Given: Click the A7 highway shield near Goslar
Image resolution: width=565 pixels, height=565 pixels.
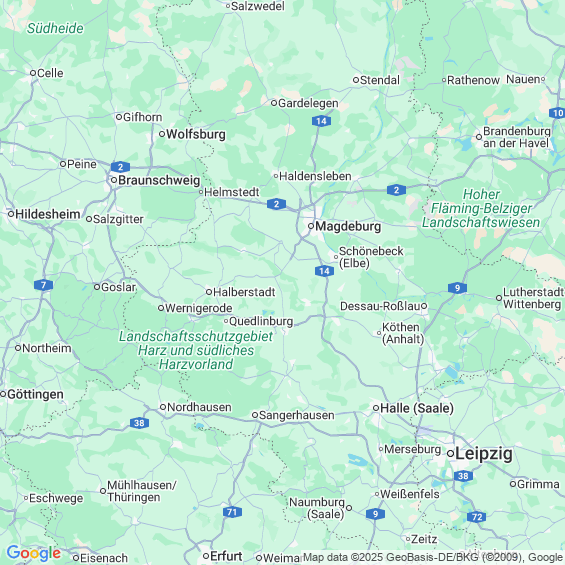Looking at the screenshot, I should coord(44,285).
